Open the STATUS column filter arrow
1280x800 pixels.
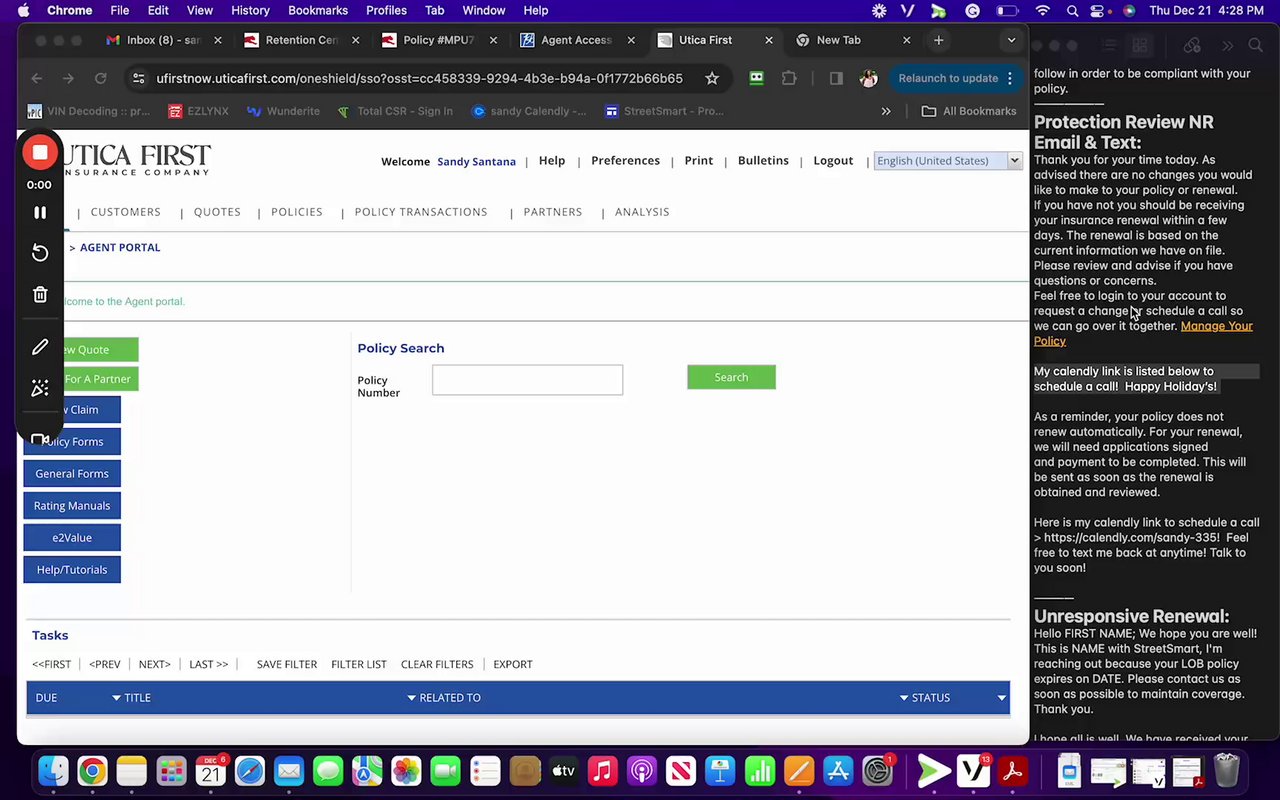coord(904,698)
